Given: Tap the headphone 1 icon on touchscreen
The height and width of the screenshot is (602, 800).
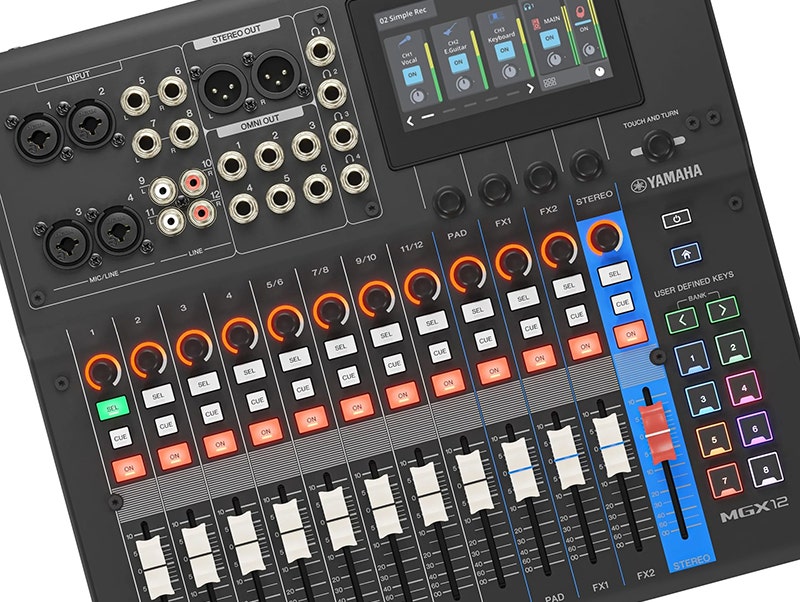Looking at the screenshot, I should pos(529,6).
